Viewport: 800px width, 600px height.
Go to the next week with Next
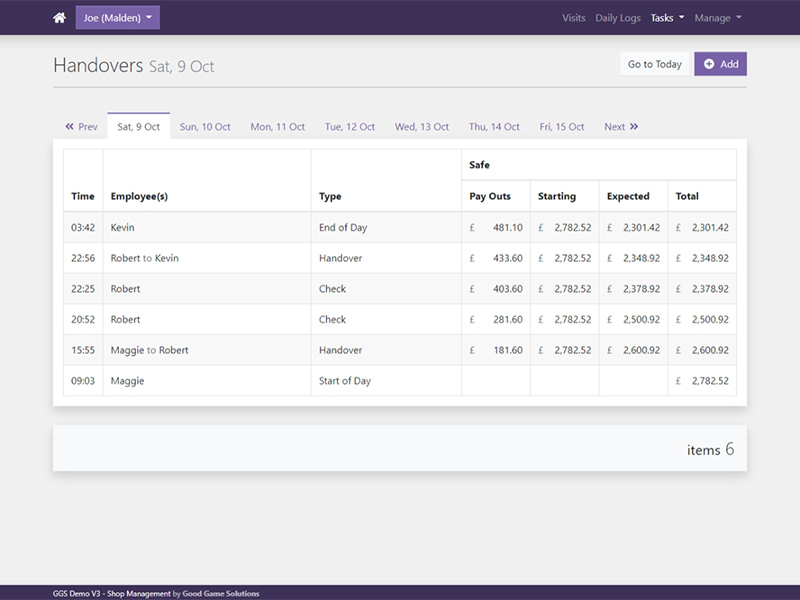pyautogui.click(x=621, y=127)
